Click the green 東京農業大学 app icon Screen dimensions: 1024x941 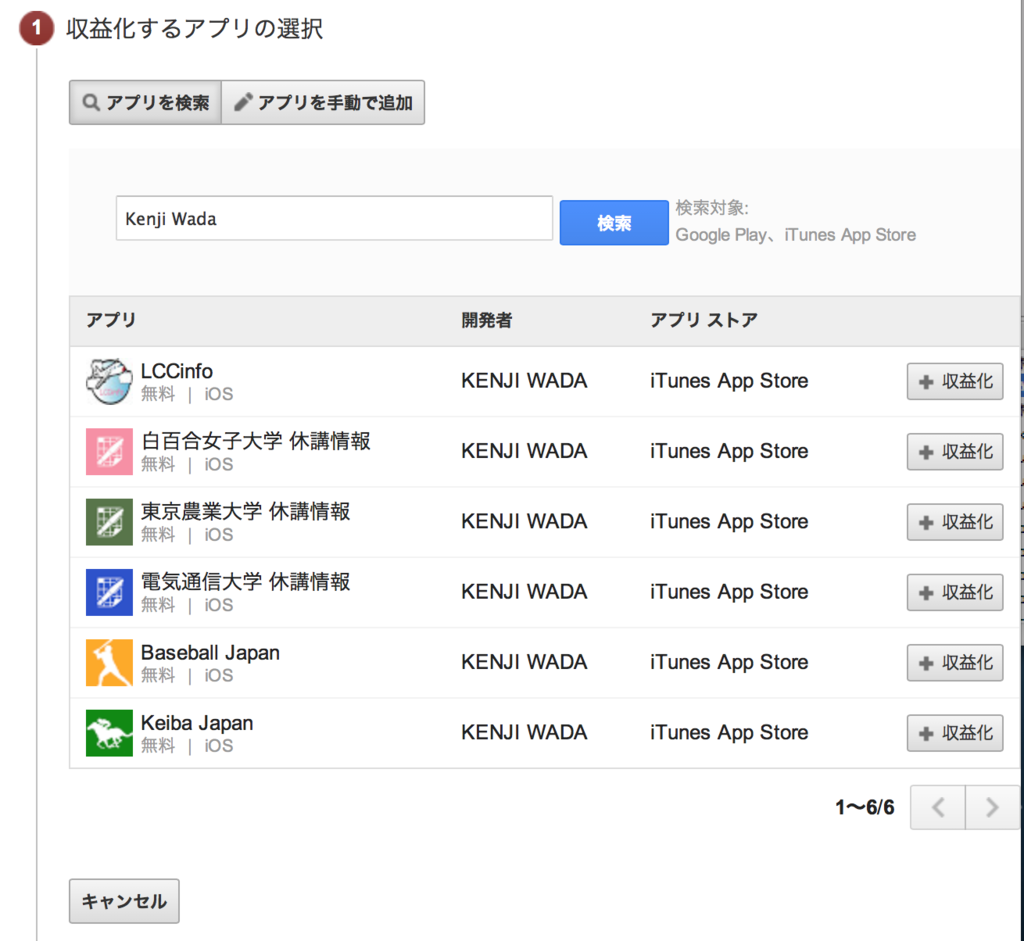(109, 522)
